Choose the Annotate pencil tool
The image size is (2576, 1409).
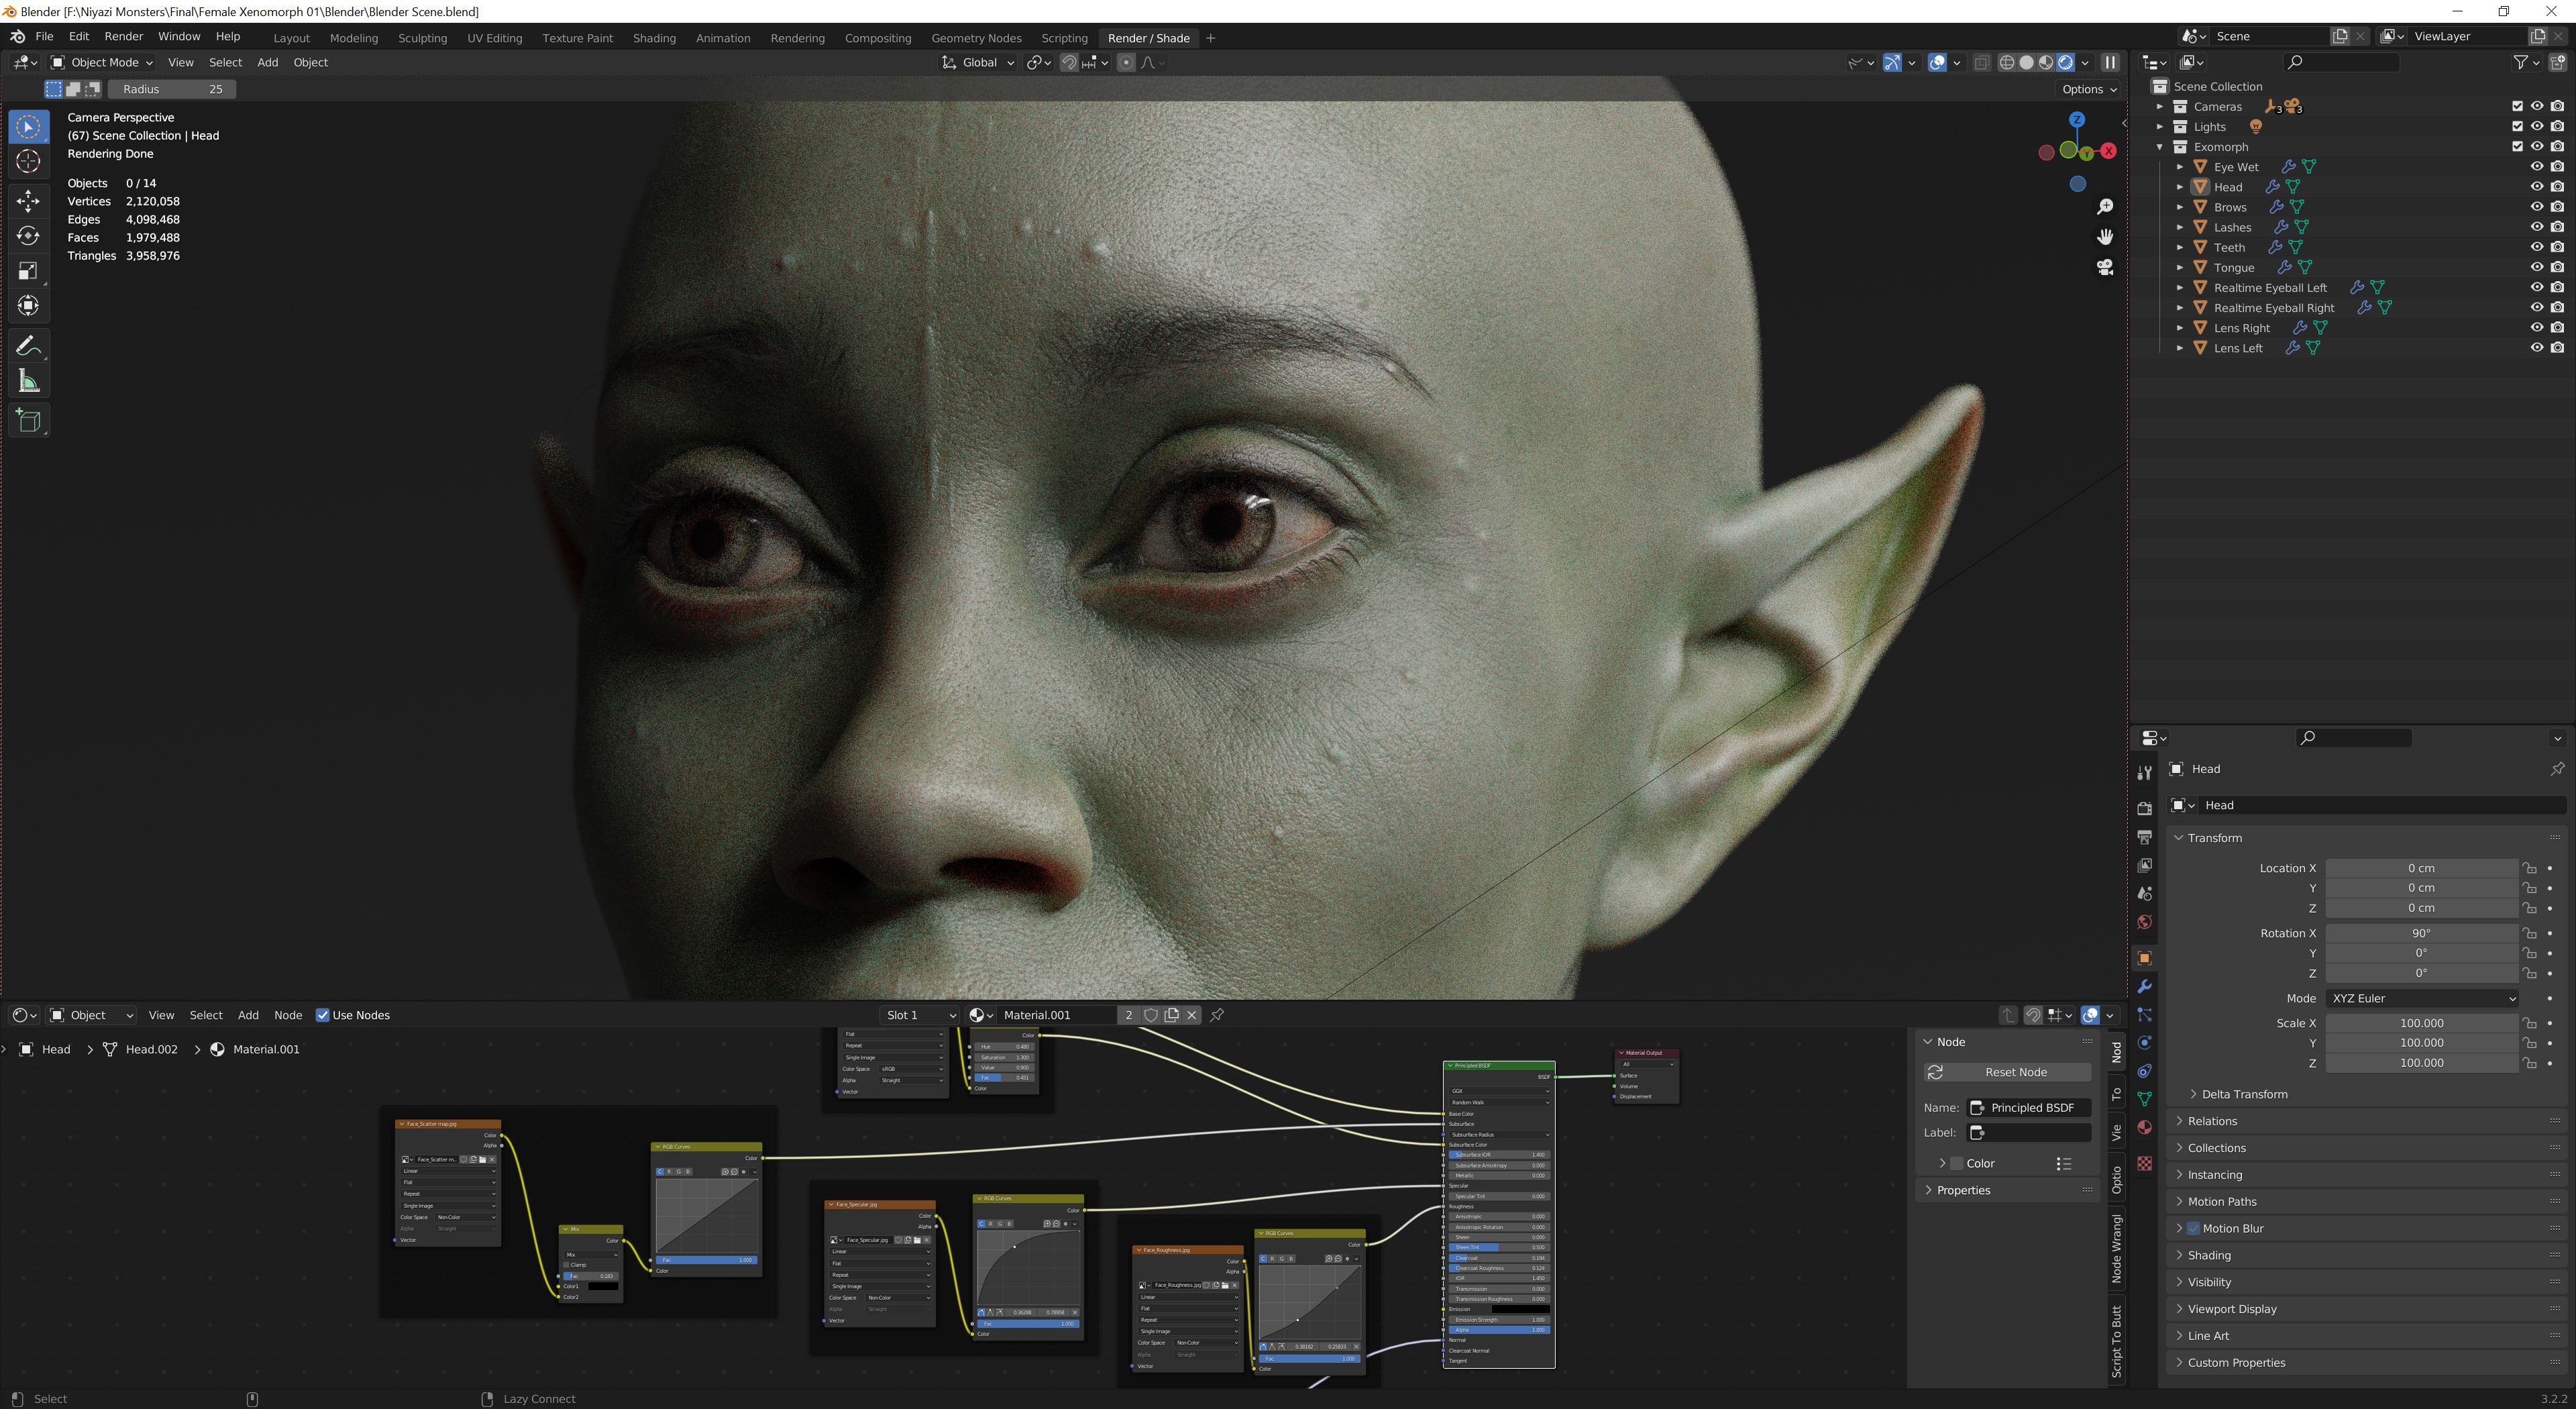pos(28,346)
